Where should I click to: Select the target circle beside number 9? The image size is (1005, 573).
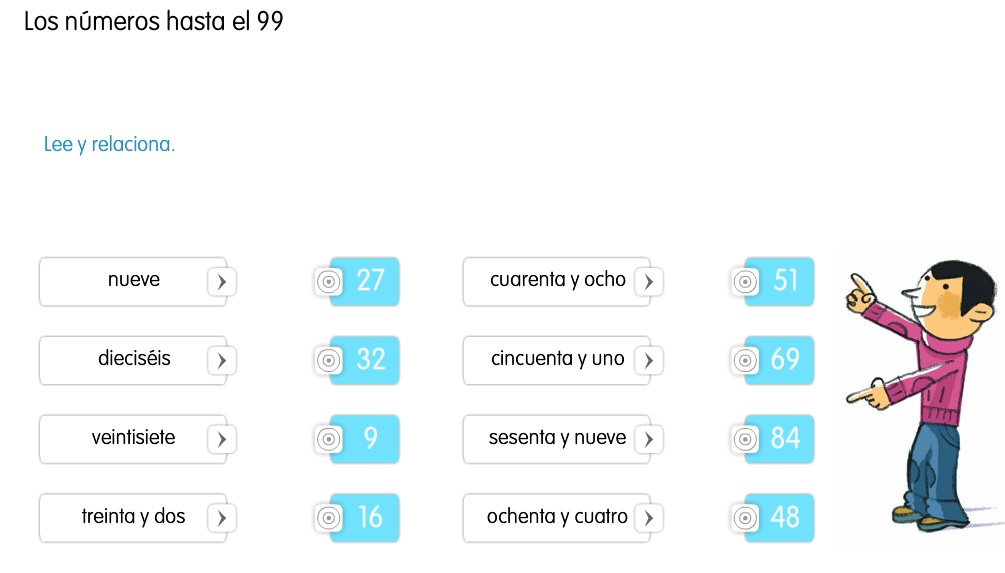329,440
